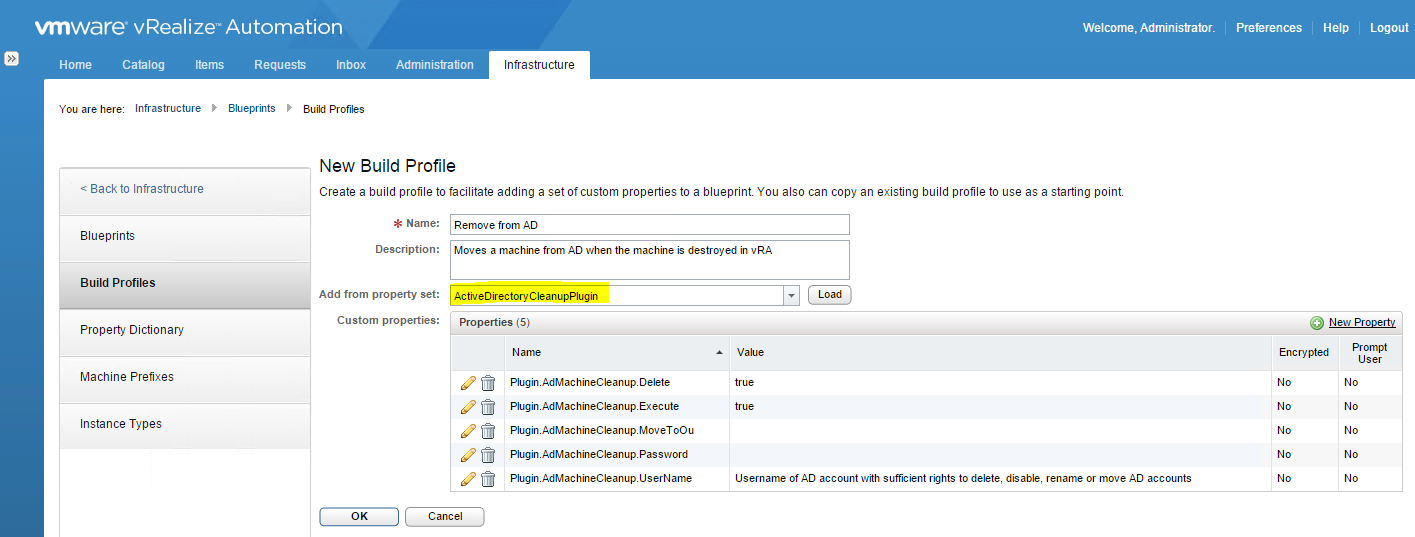This screenshot has height=537, width=1415.
Task: Open the Catalog tab
Action: pos(143,65)
